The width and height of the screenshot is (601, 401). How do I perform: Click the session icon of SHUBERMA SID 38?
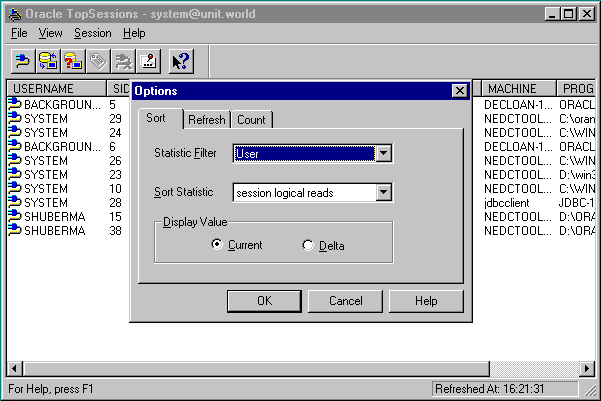pos(15,230)
